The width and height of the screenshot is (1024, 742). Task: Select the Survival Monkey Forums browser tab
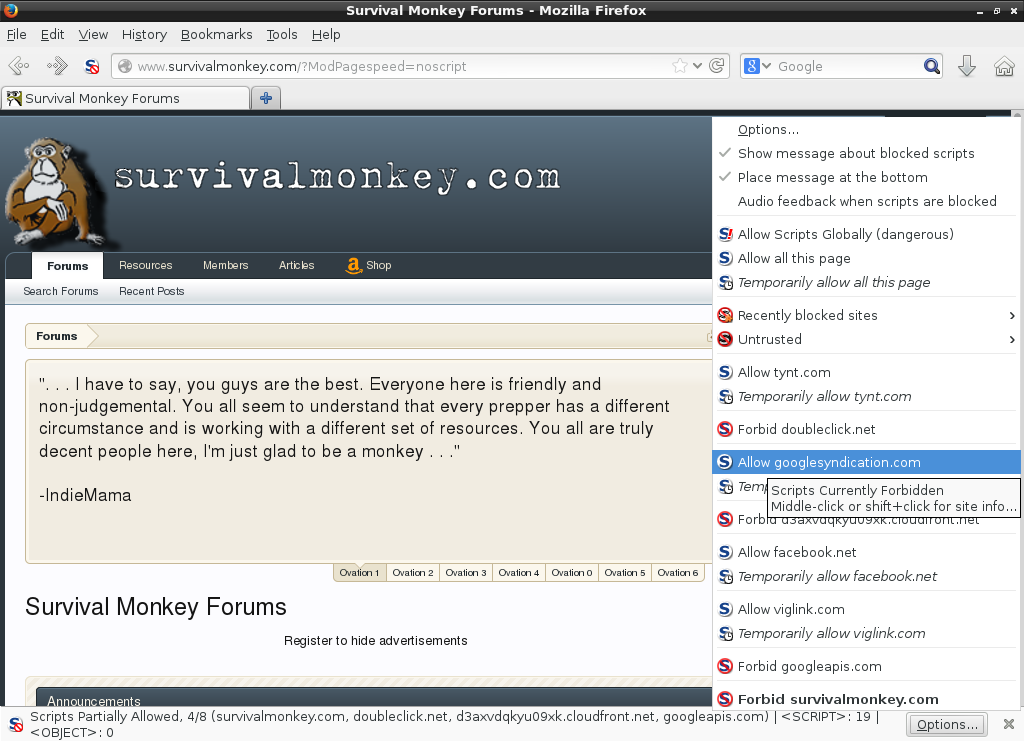click(125, 98)
